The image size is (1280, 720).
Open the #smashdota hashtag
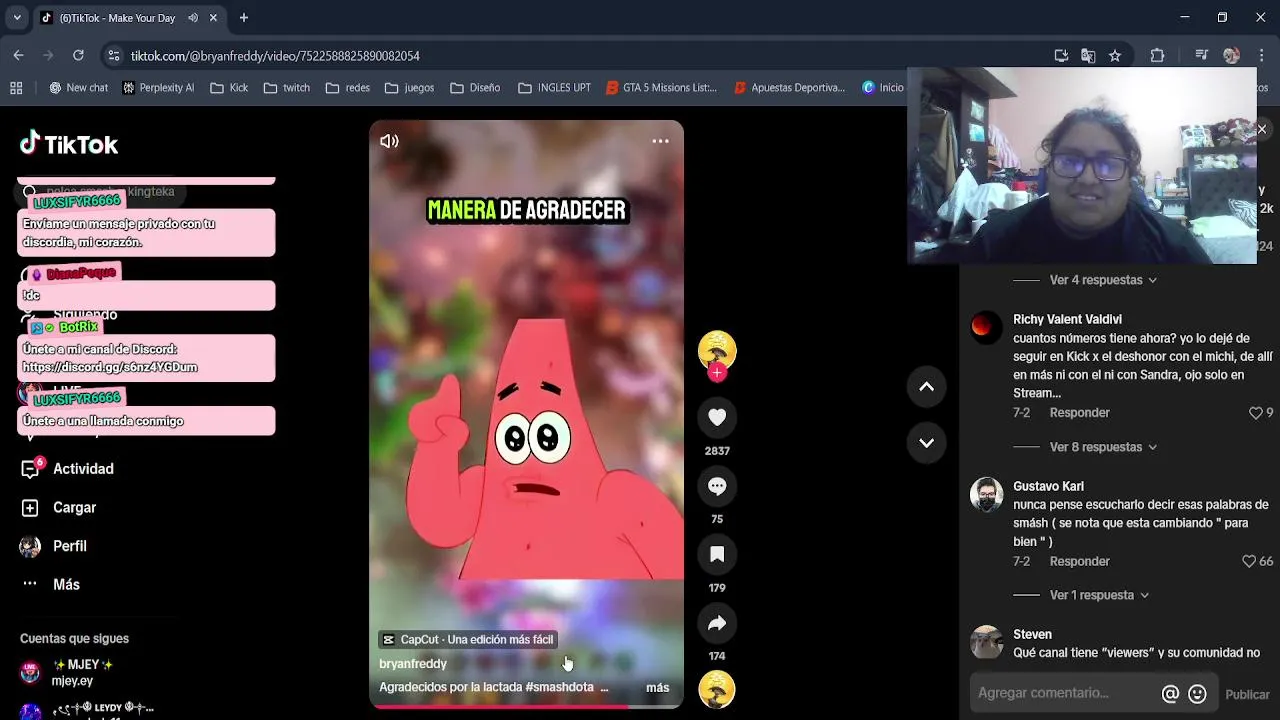pos(559,688)
